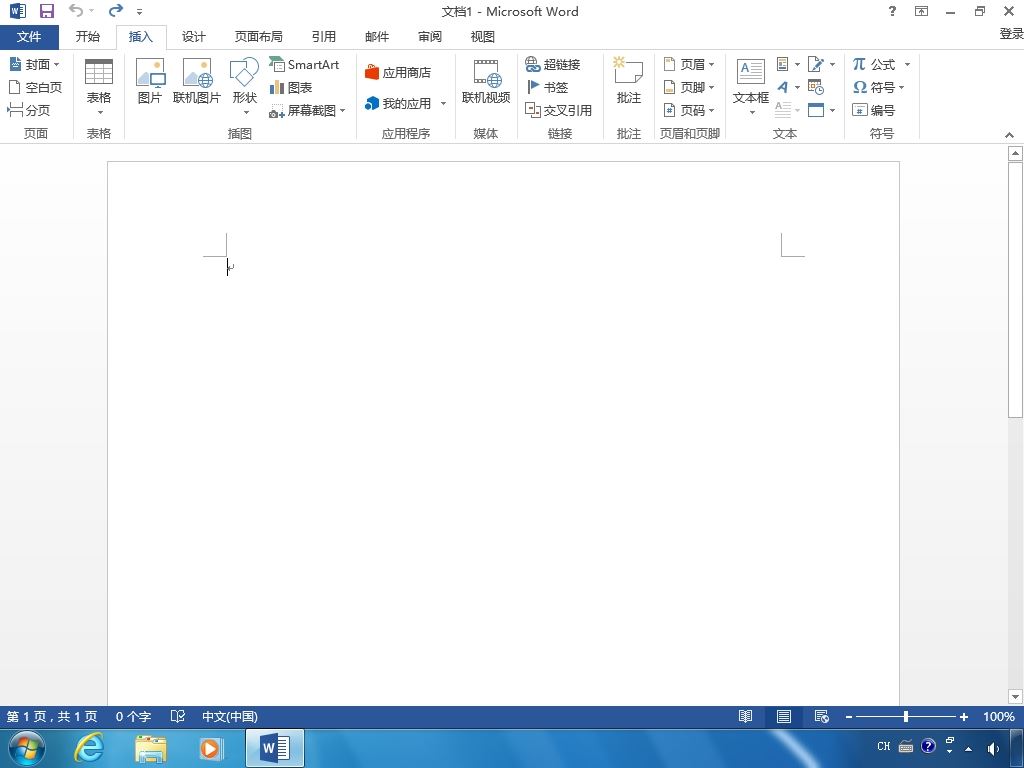Insert a hyperlink (超链接)
1024x768 pixels.
552,64
